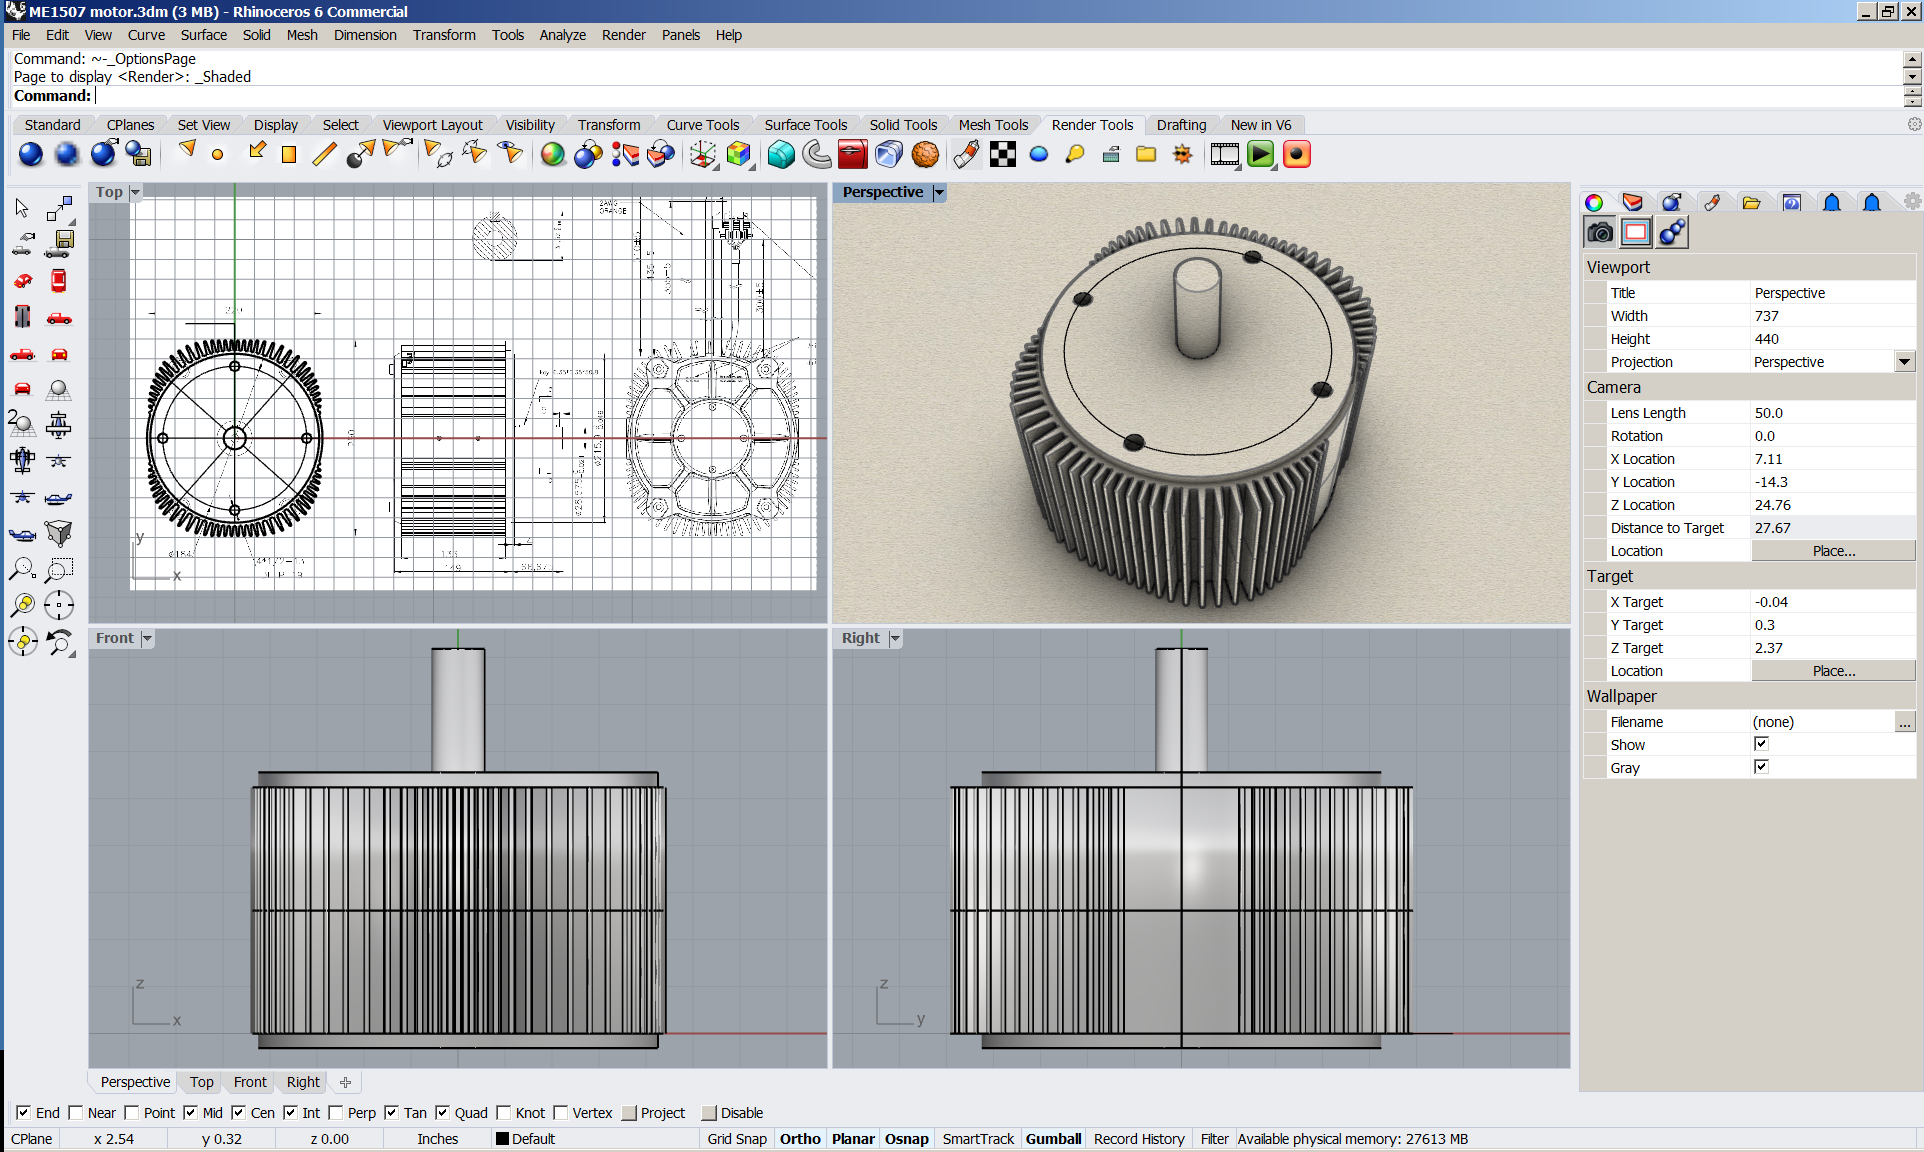Switch to the Drafting toolbar tab

point(1181,125)
